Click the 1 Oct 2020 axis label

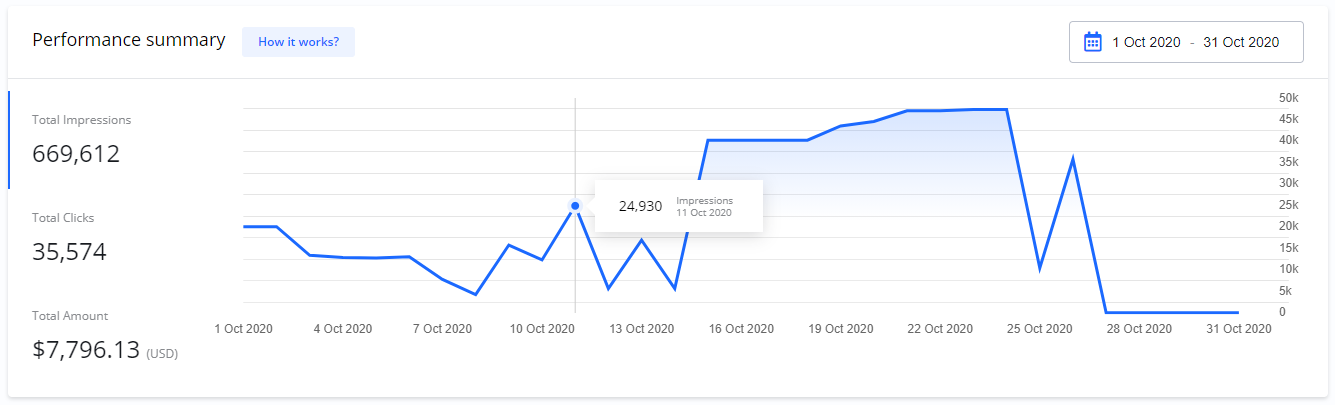(244, 329)
